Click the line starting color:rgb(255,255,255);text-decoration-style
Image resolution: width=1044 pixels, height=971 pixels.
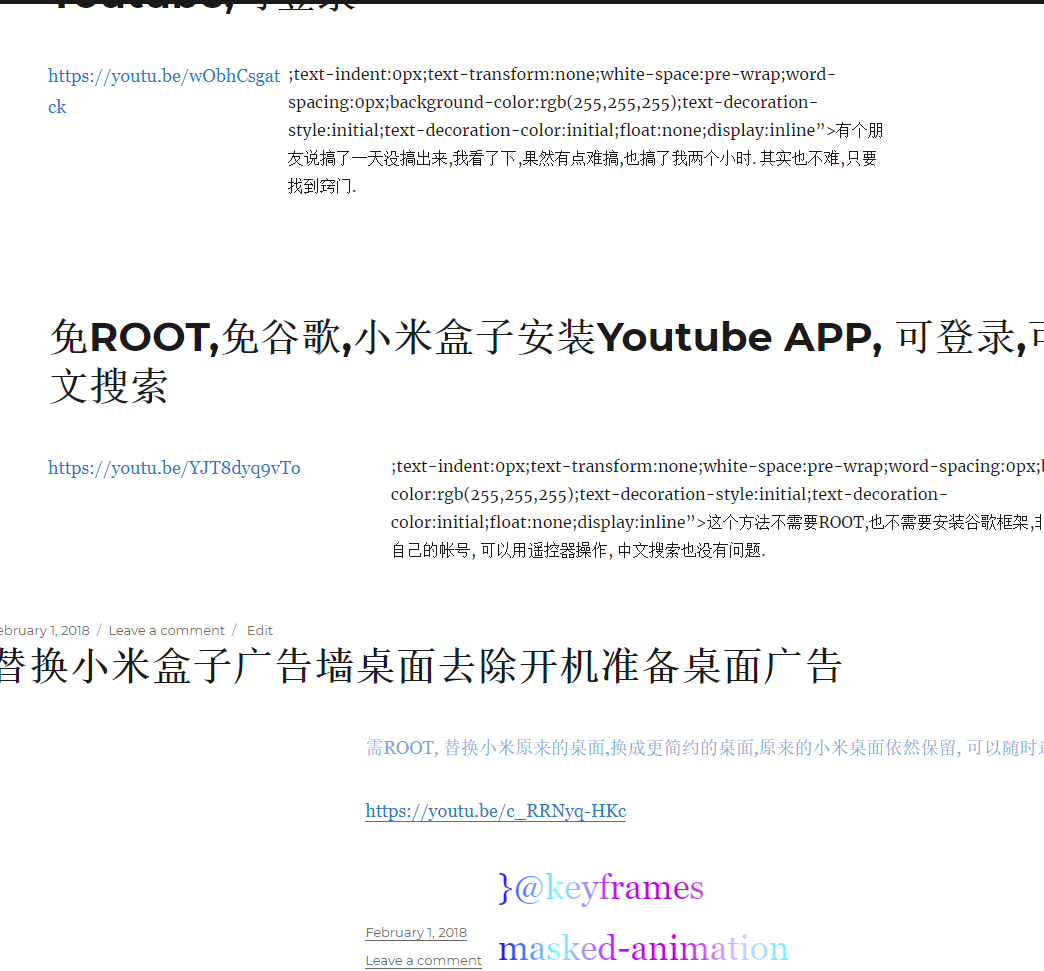669,495
